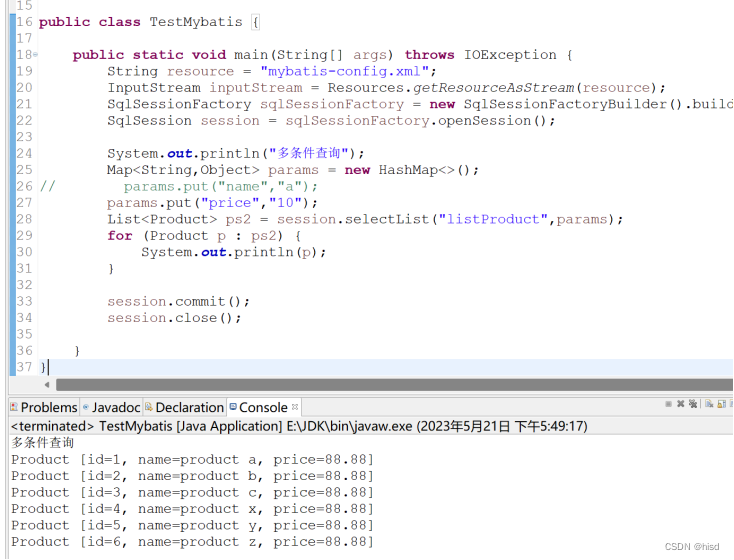
Task: Click the commented params.put("name","a") line
Action: [x=220, y=186]
